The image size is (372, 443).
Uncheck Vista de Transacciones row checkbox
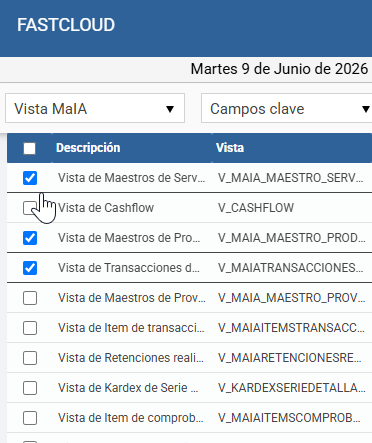pos(30,268)
